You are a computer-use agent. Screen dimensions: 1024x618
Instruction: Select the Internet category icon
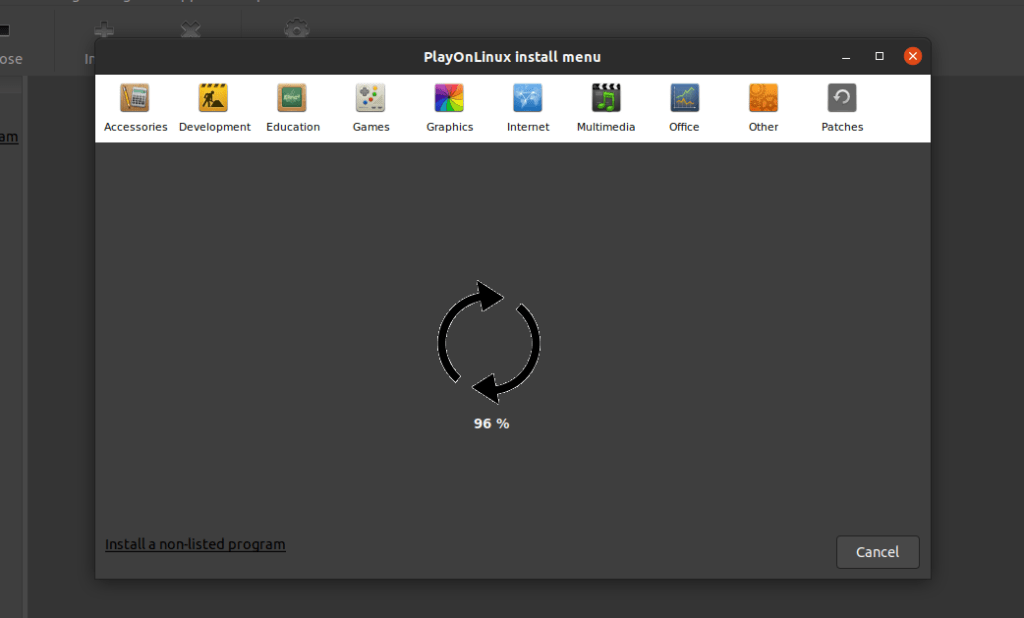point(528,98)
